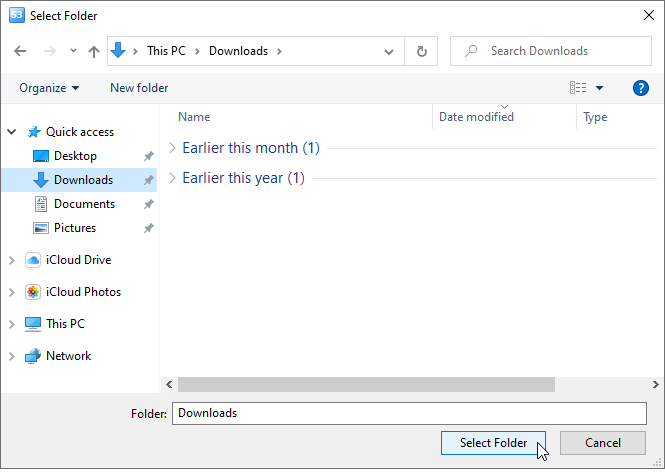Select This PC in the sidebar
Viewport: 665px width, 474px height.
[x=65, y=324]
